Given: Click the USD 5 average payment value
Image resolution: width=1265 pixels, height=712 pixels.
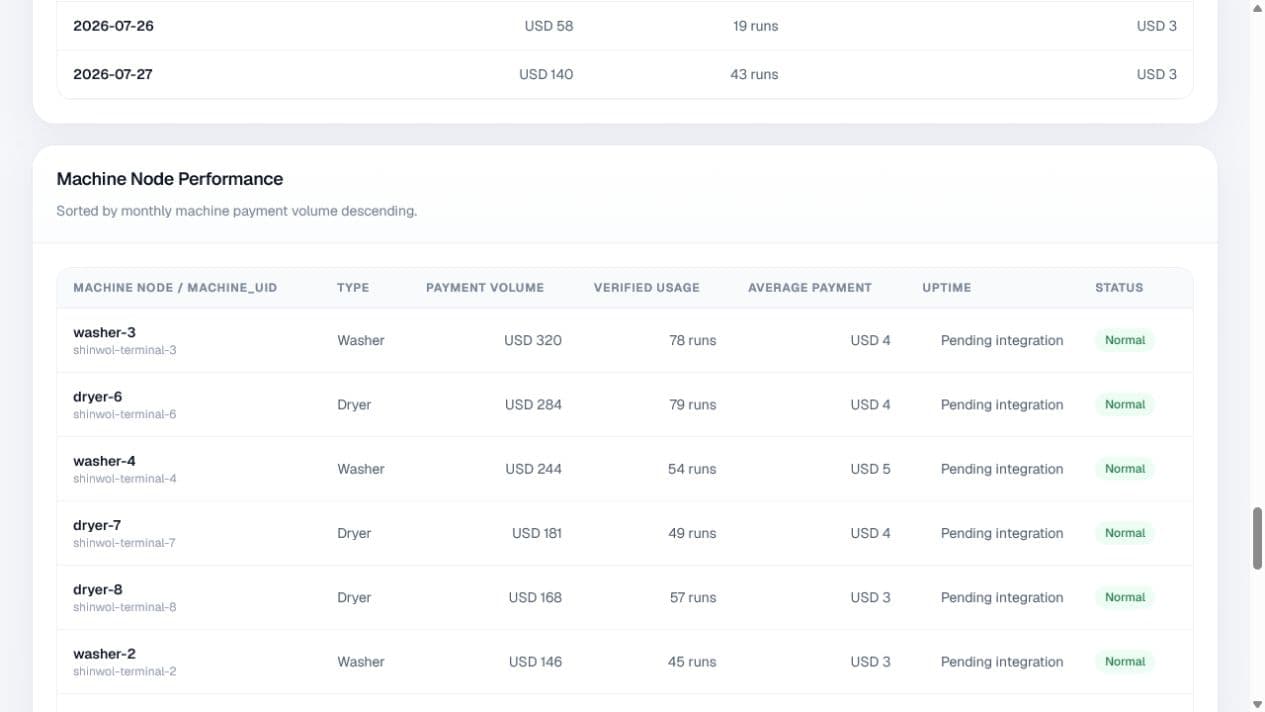Looking at the screenshot, I should pyautogui.click(x=870, y=469).
